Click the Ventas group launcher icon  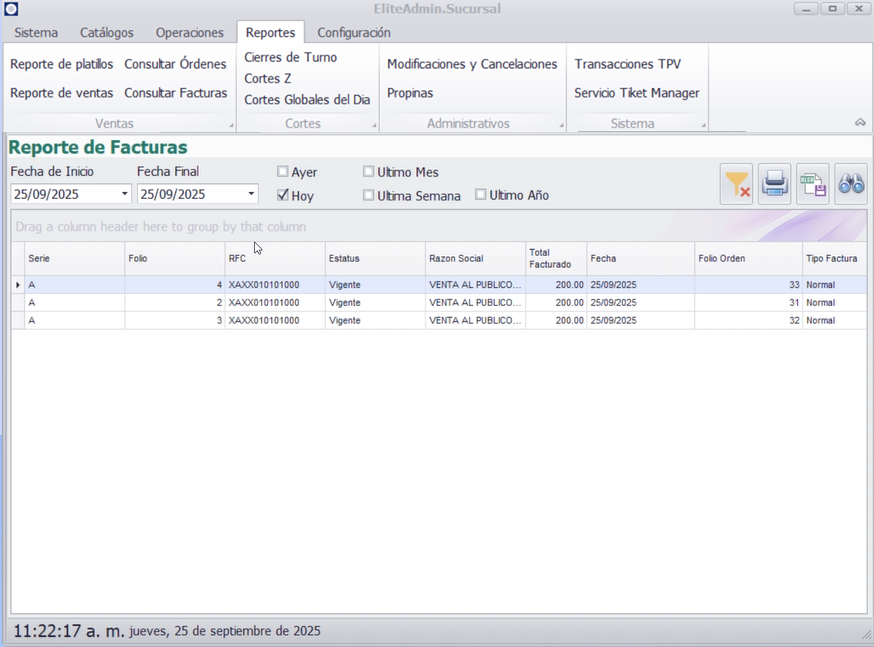tap(231, 126)
